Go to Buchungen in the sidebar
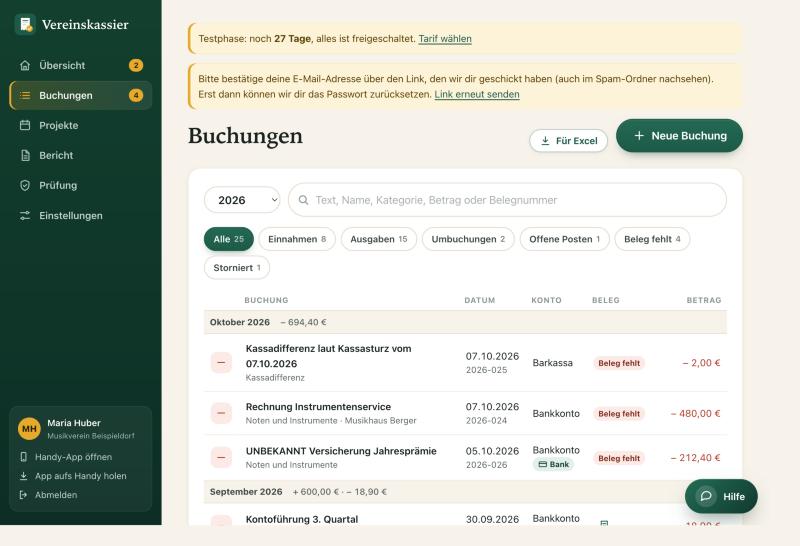Viewport: 800px width, 546px height. (x=81, y=95)
